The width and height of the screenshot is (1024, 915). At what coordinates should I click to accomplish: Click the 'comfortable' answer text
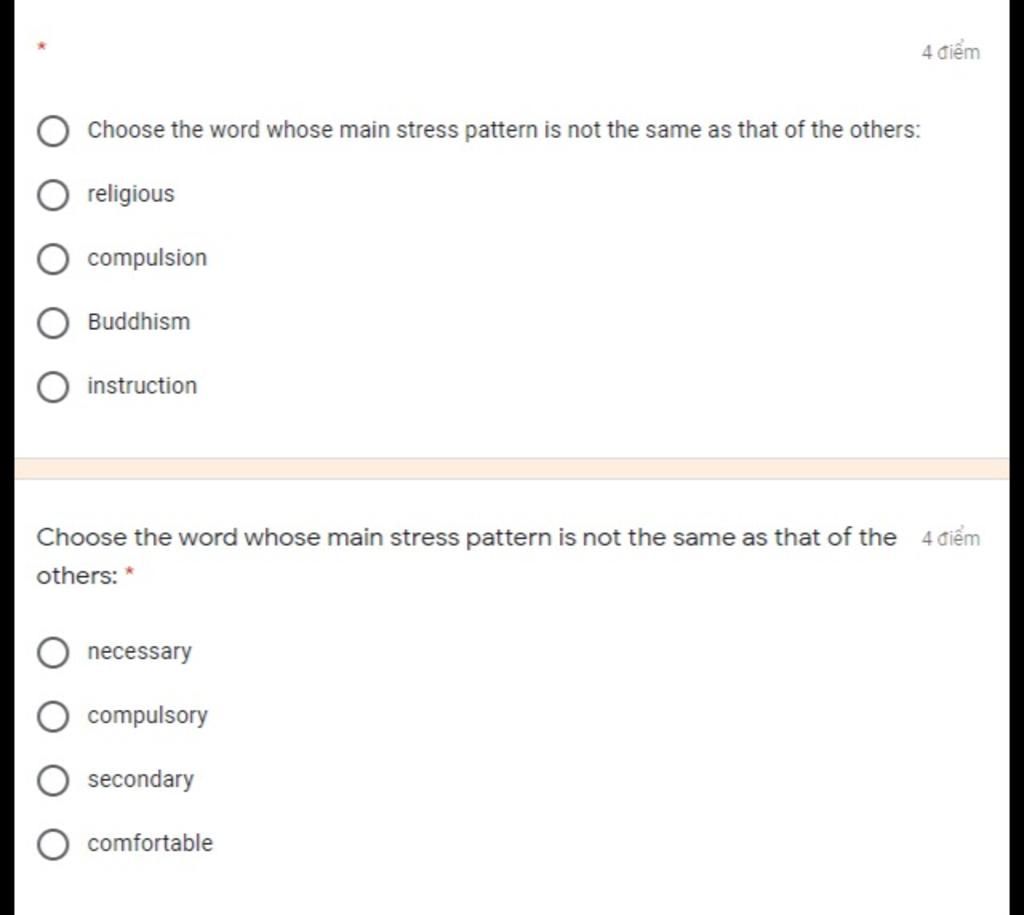(x=150, y=843)
